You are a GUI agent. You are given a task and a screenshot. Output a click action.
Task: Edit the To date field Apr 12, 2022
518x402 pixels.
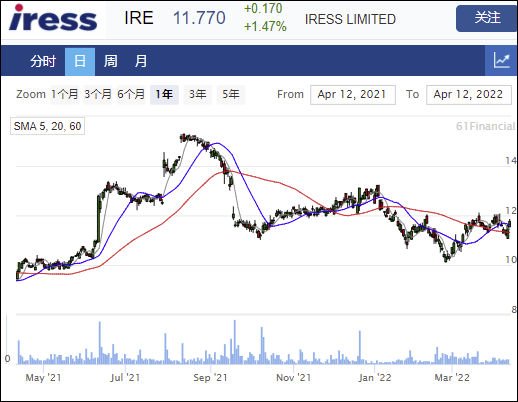coord(469,95)
